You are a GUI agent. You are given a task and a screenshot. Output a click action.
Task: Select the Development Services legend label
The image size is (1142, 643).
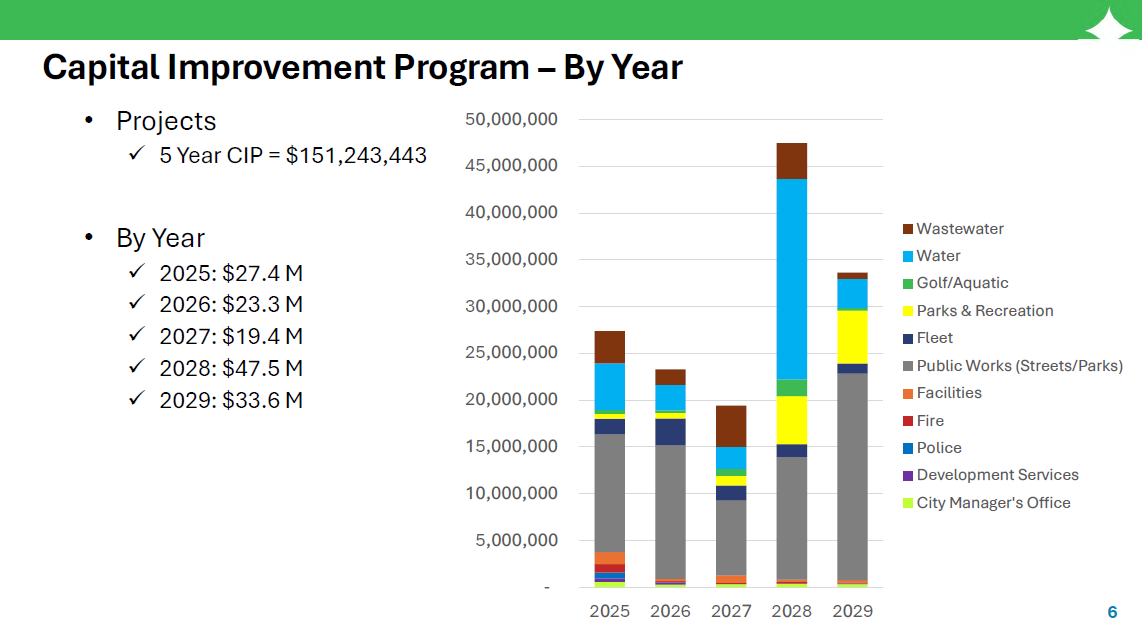pyautogui.click(x=997, y=475)
